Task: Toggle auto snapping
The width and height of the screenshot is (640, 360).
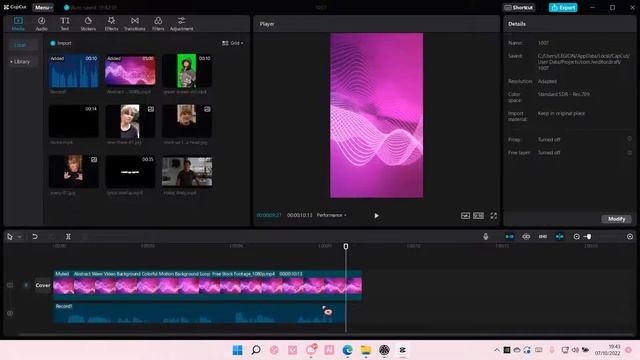Action: (526, 236)
